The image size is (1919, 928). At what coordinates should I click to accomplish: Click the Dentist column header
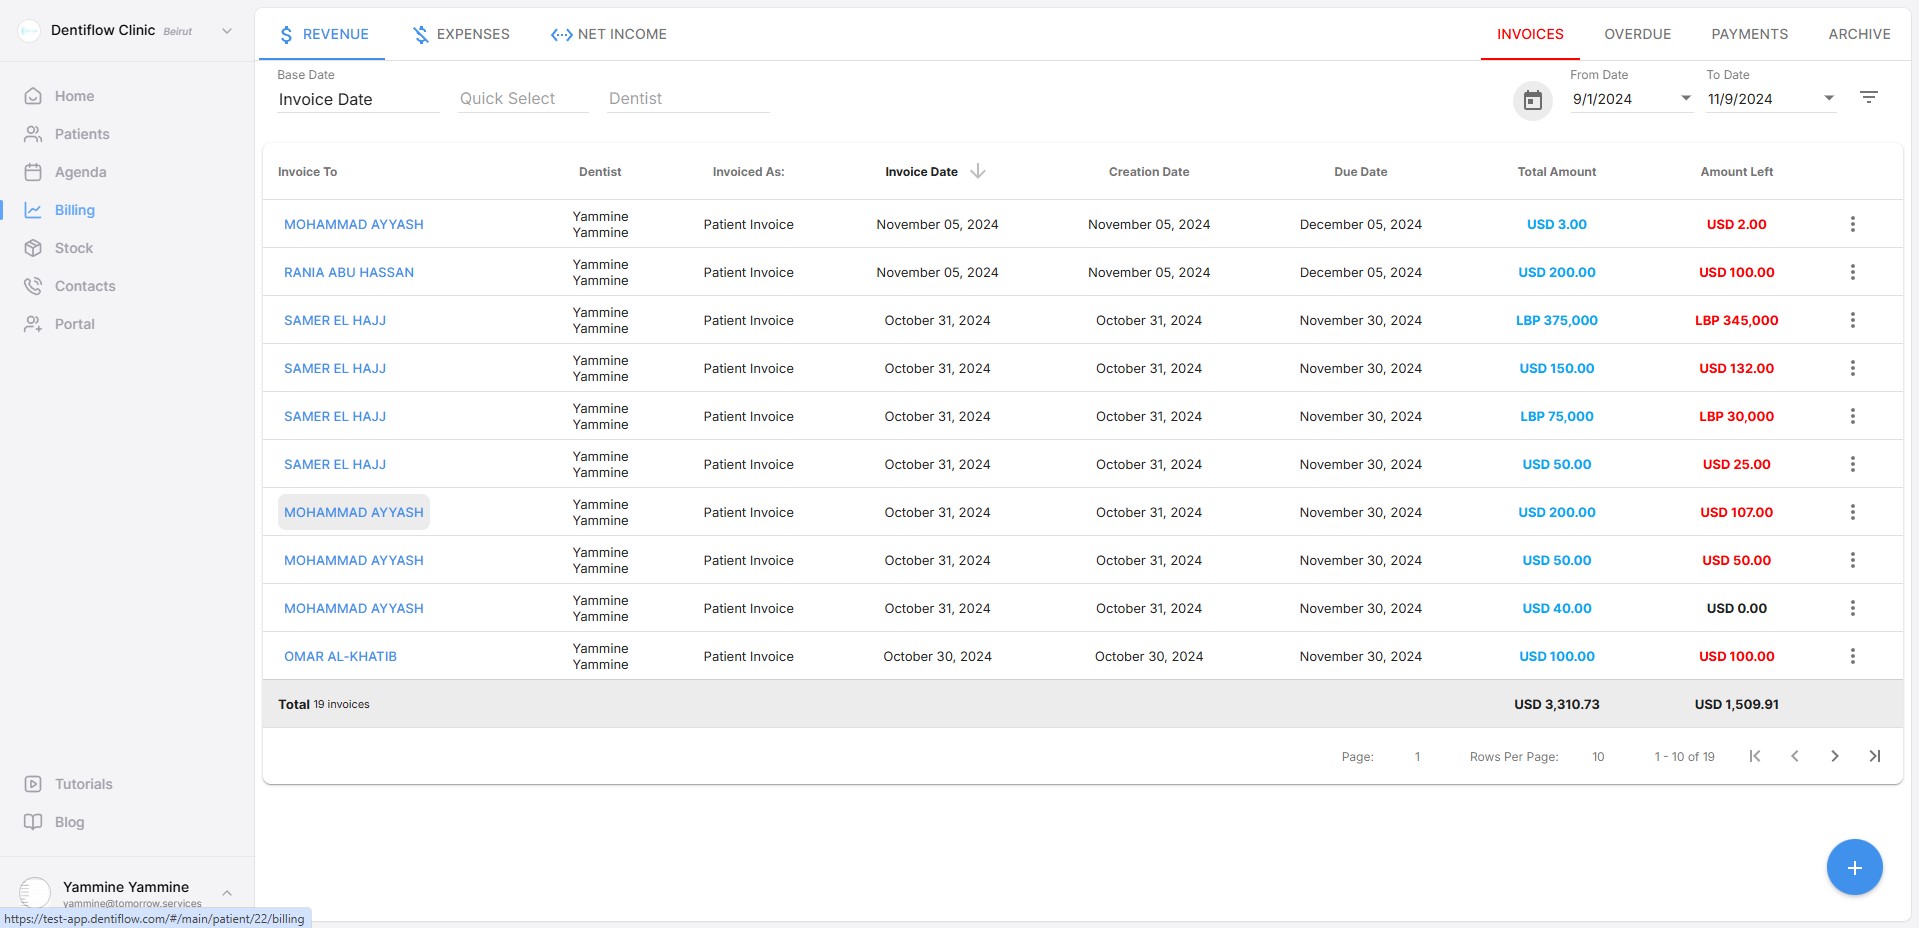point(600,172)
